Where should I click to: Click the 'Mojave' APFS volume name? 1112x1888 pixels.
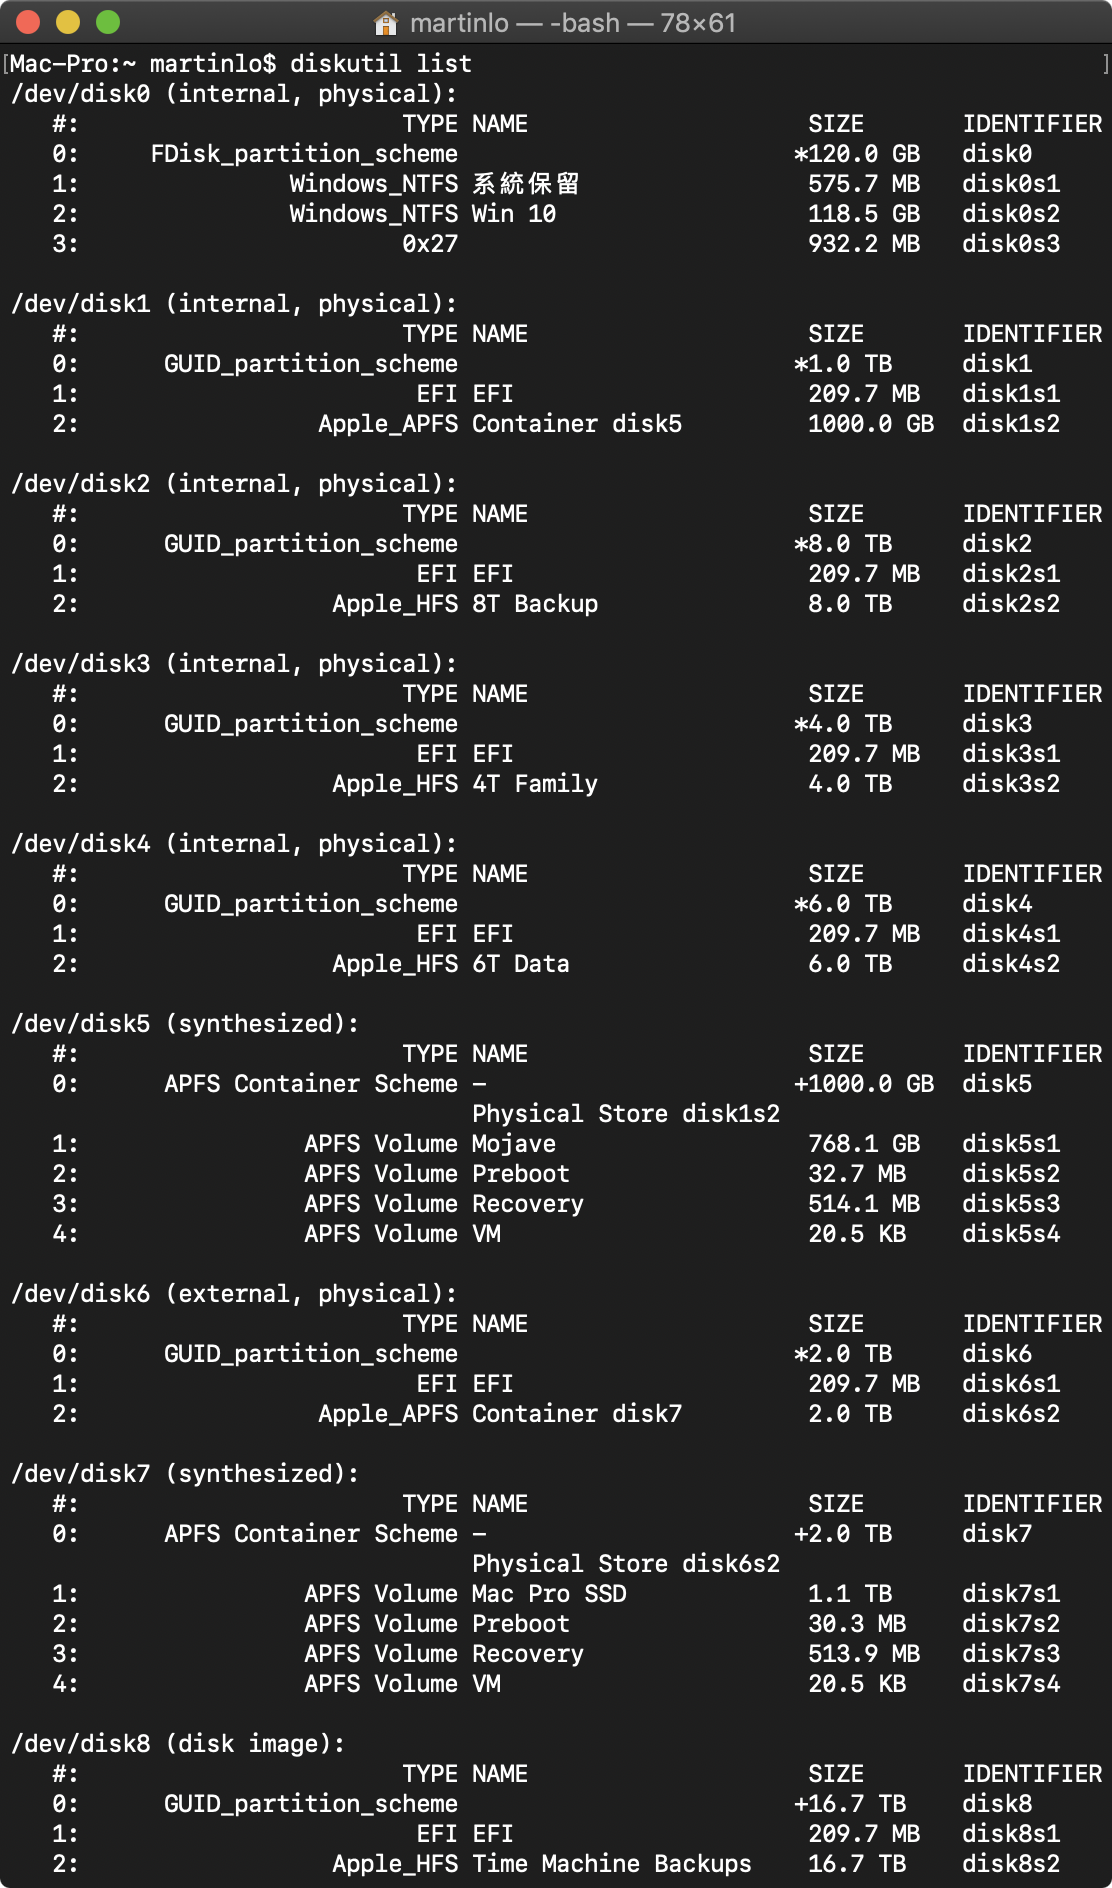click(x=514, y=1144)
